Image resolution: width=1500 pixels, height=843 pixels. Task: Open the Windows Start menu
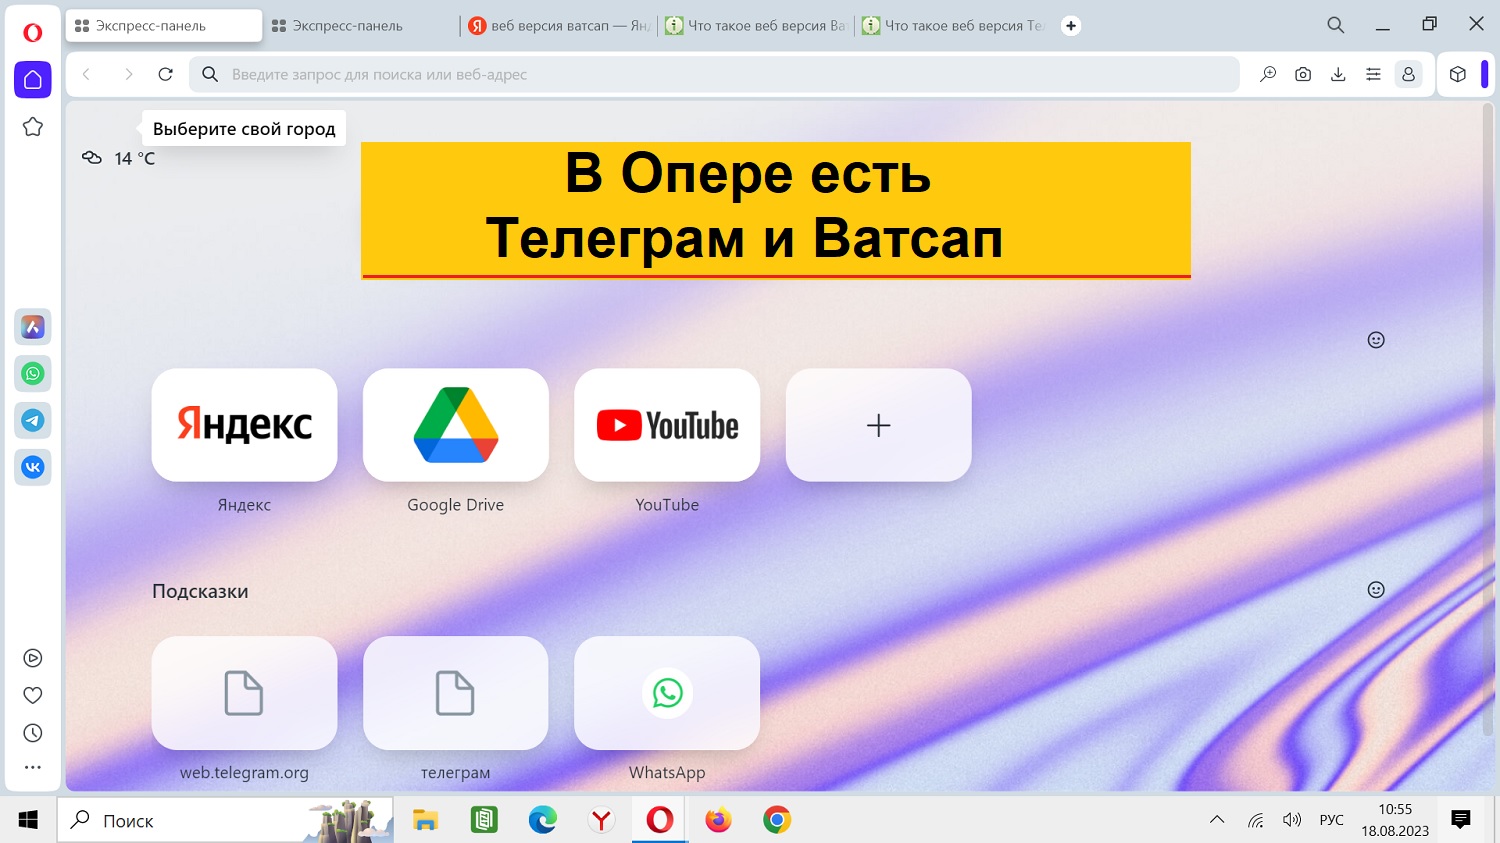[x=28, y=820]
